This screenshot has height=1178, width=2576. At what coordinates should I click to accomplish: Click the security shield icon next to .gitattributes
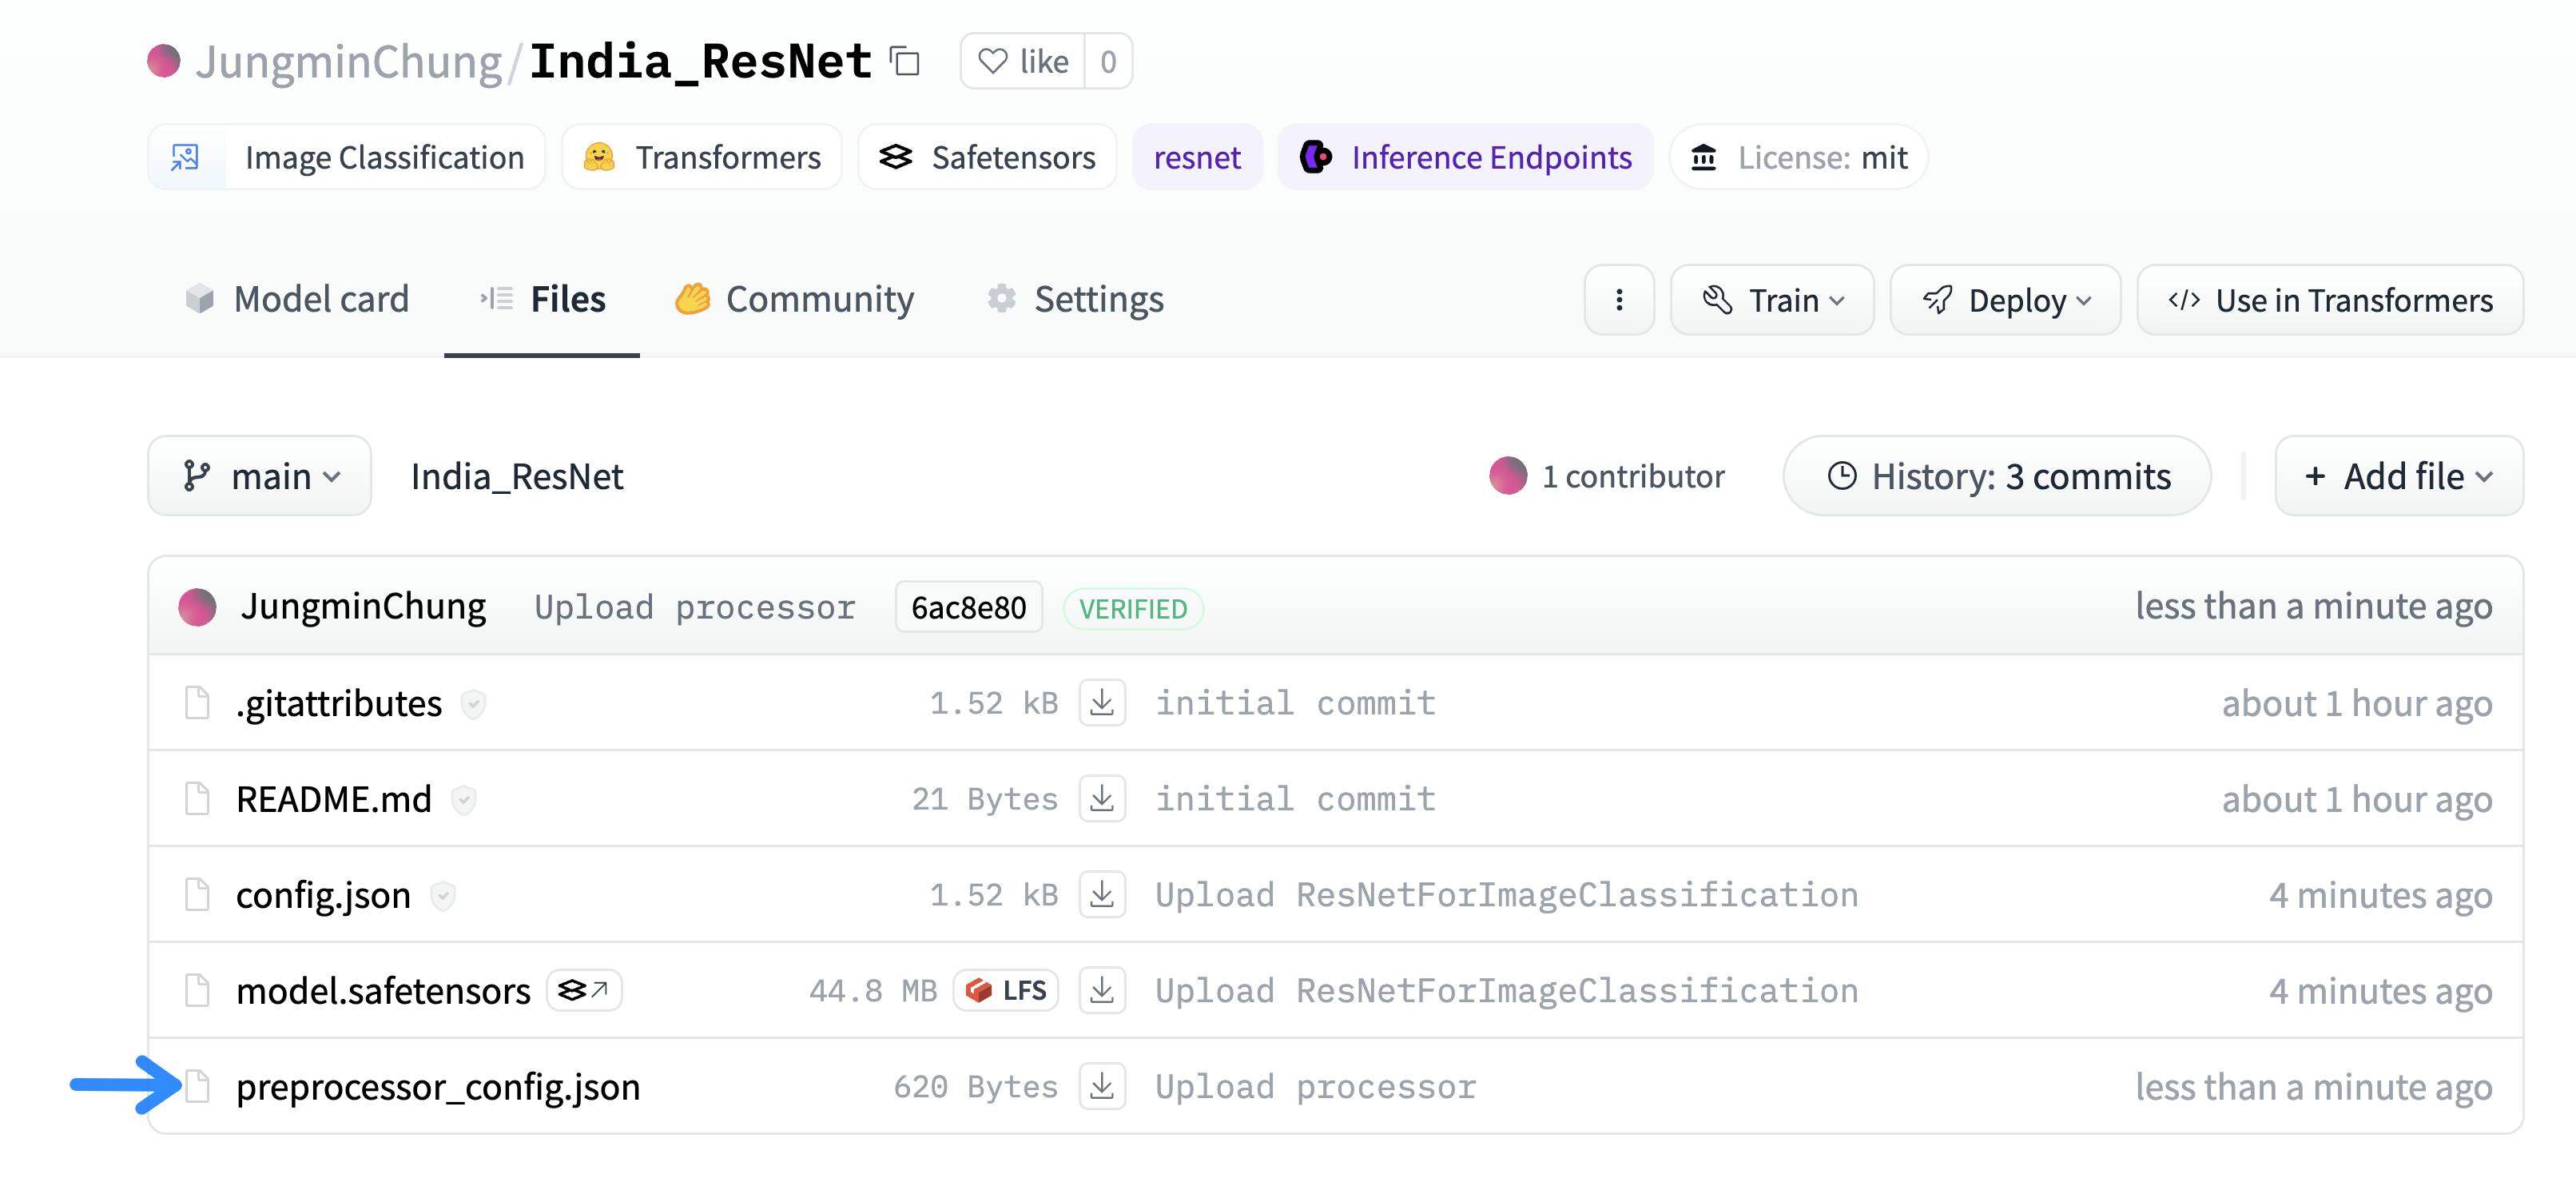coord(473,704)
